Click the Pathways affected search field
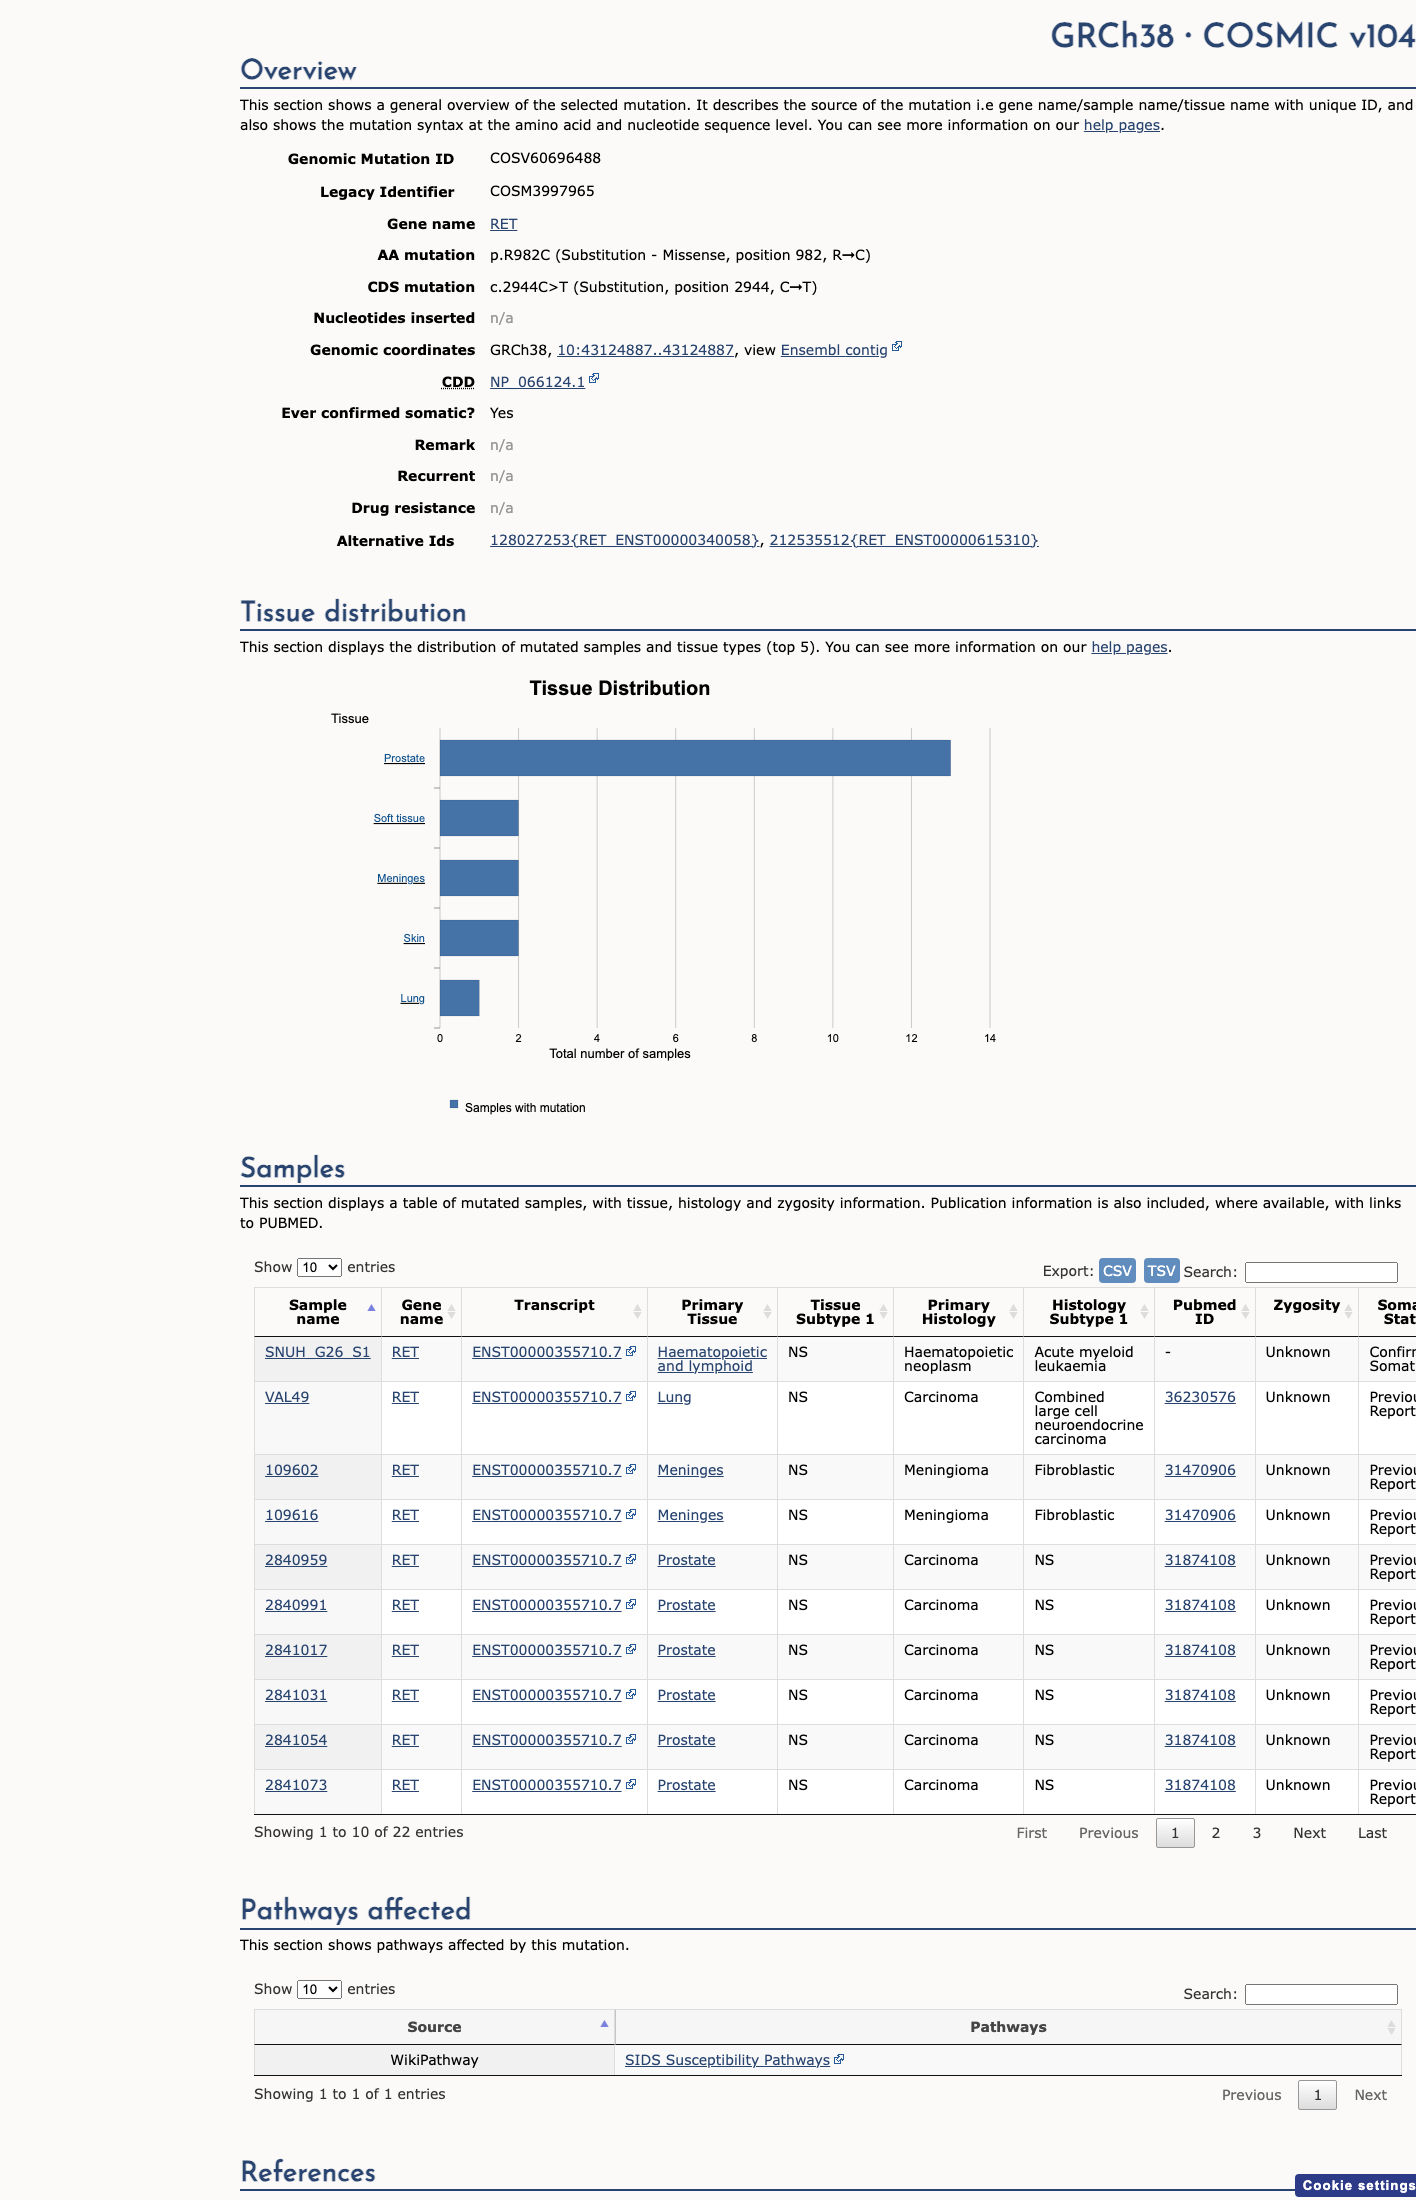This screenshot has height=2200, width=1416. [x=1321, y=1994]
